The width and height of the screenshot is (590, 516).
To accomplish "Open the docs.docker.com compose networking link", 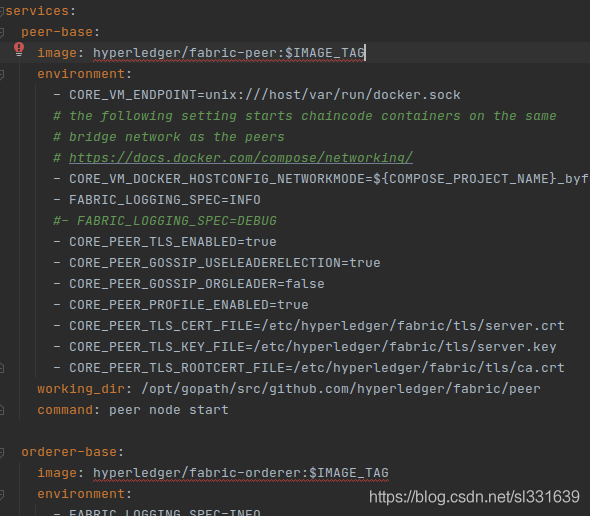I will tap(241, 158).
